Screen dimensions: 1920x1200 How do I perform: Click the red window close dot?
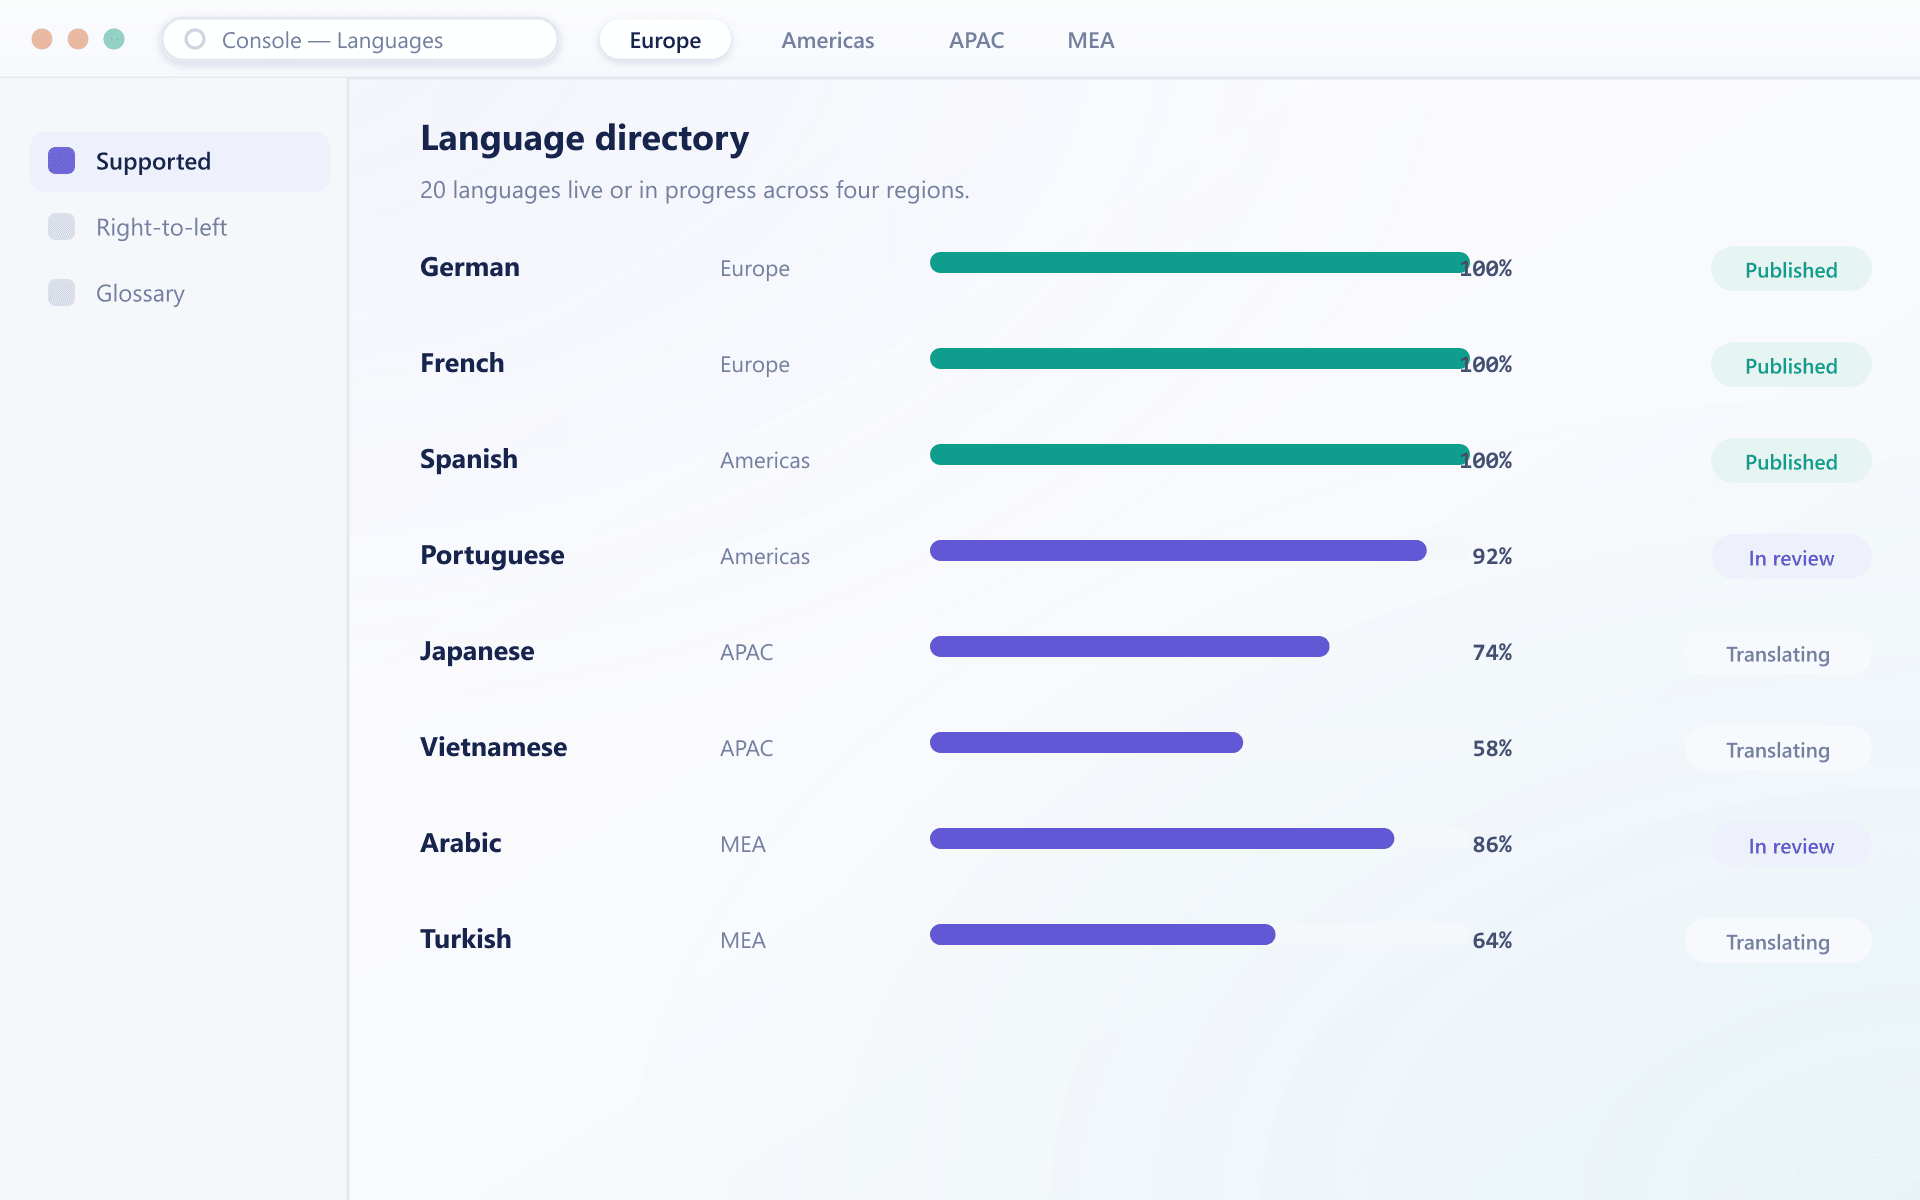pyautogui.click(x=42, y=39)
